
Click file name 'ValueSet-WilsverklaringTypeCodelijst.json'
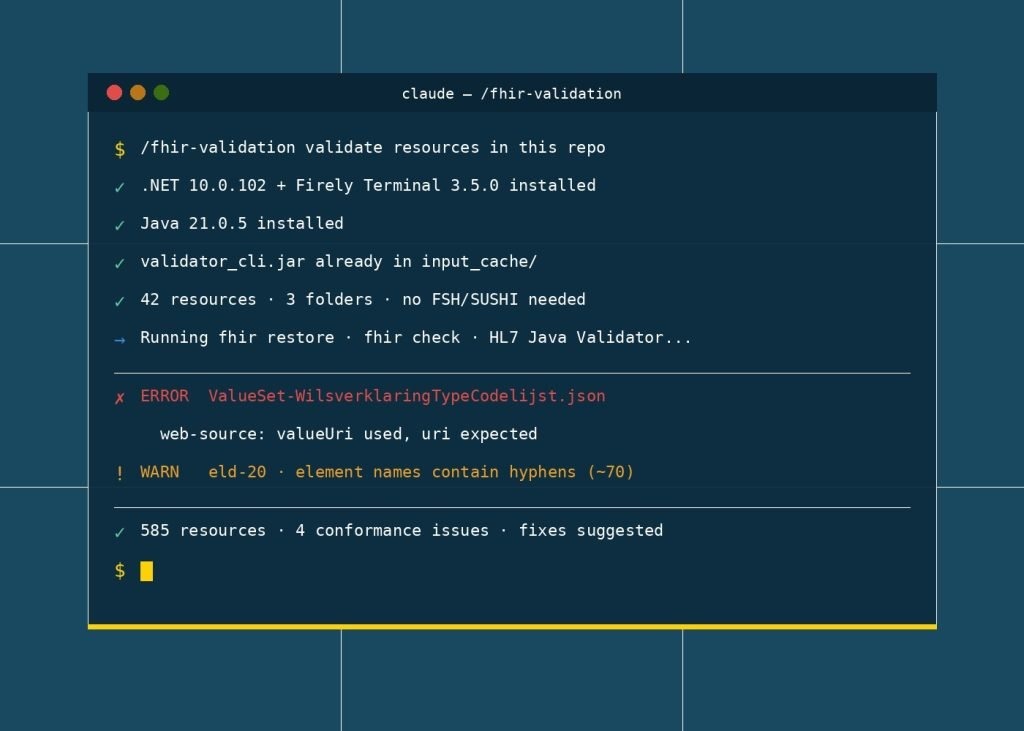click(x=407, y=397)
